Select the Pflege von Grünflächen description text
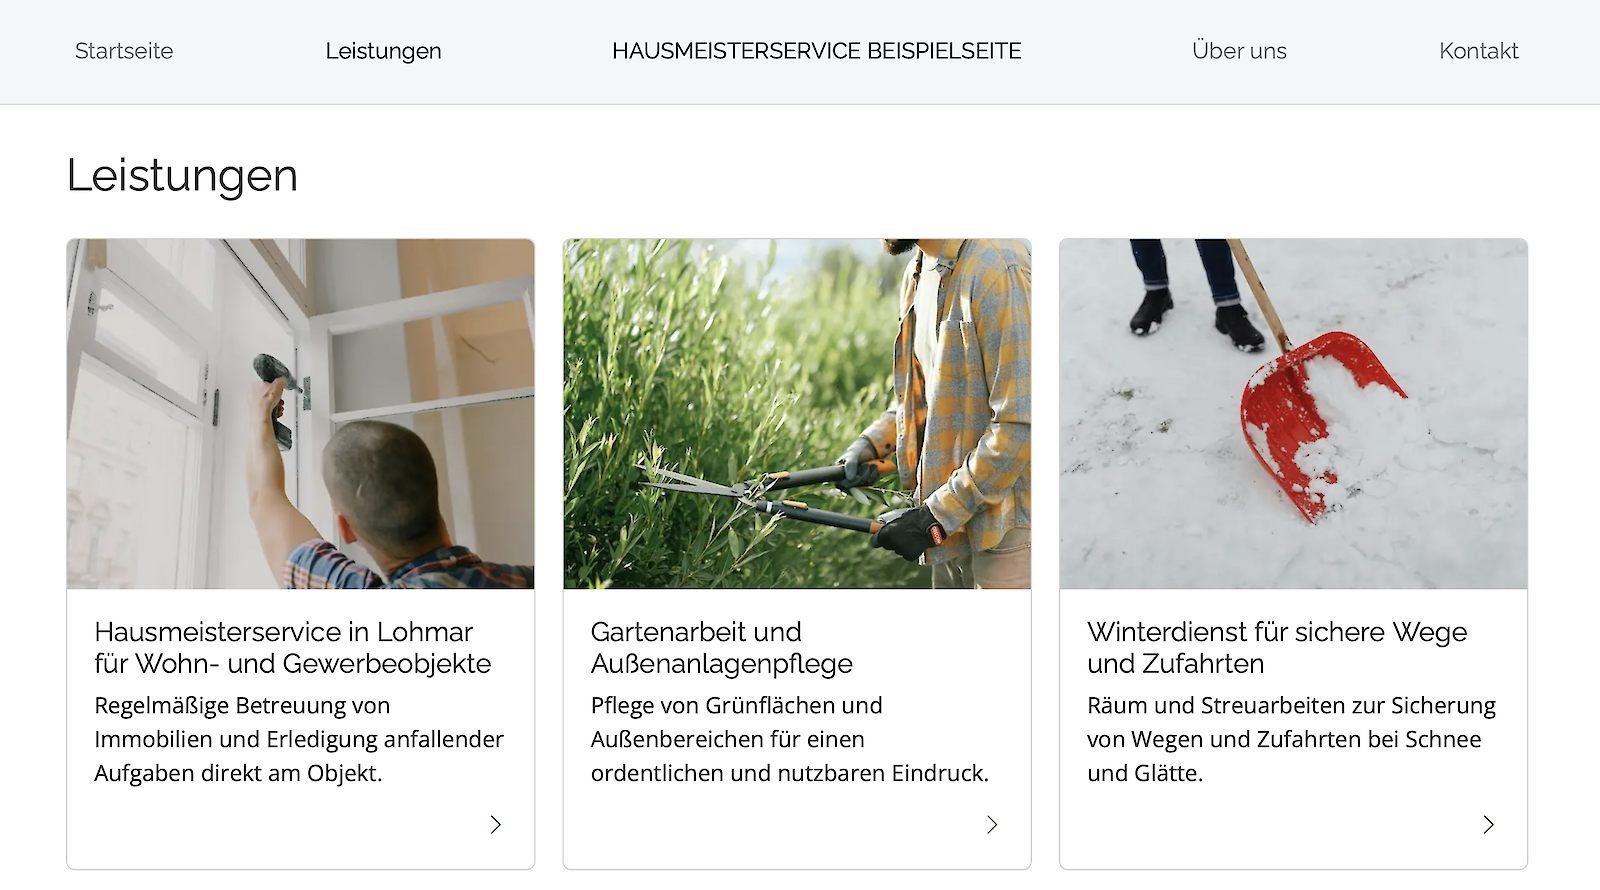 [x=790, y=739]
